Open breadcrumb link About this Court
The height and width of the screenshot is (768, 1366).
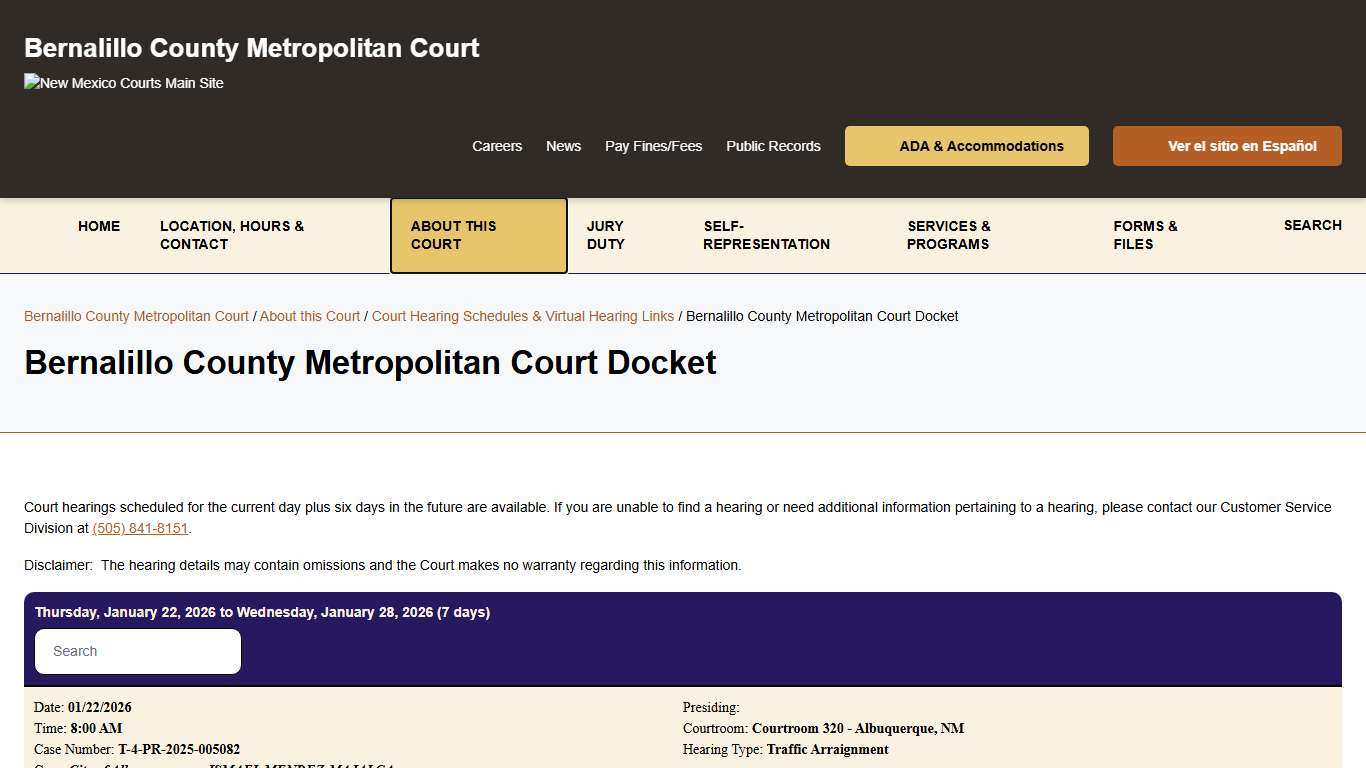(309, 316)
